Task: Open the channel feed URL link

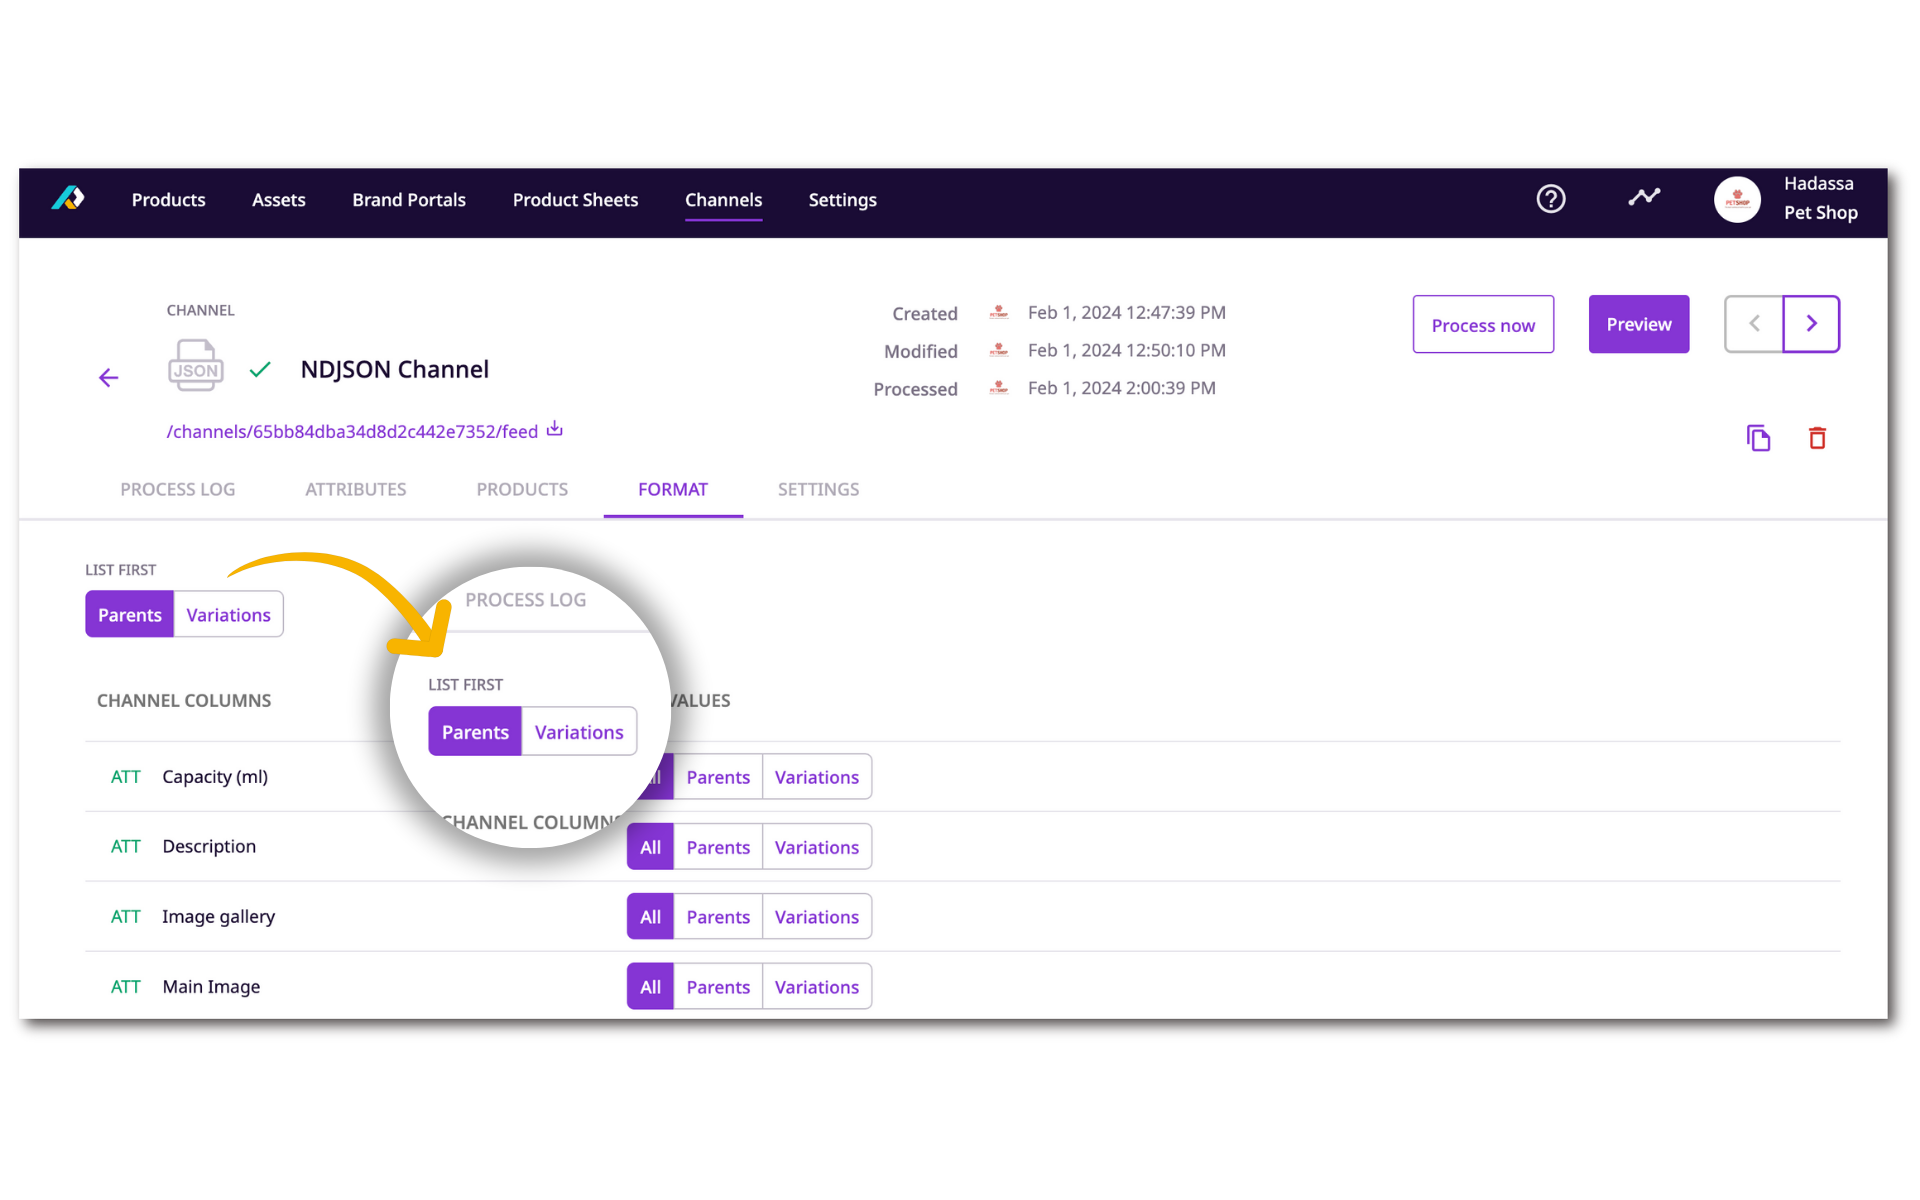Action: click(x=352, y=431)
